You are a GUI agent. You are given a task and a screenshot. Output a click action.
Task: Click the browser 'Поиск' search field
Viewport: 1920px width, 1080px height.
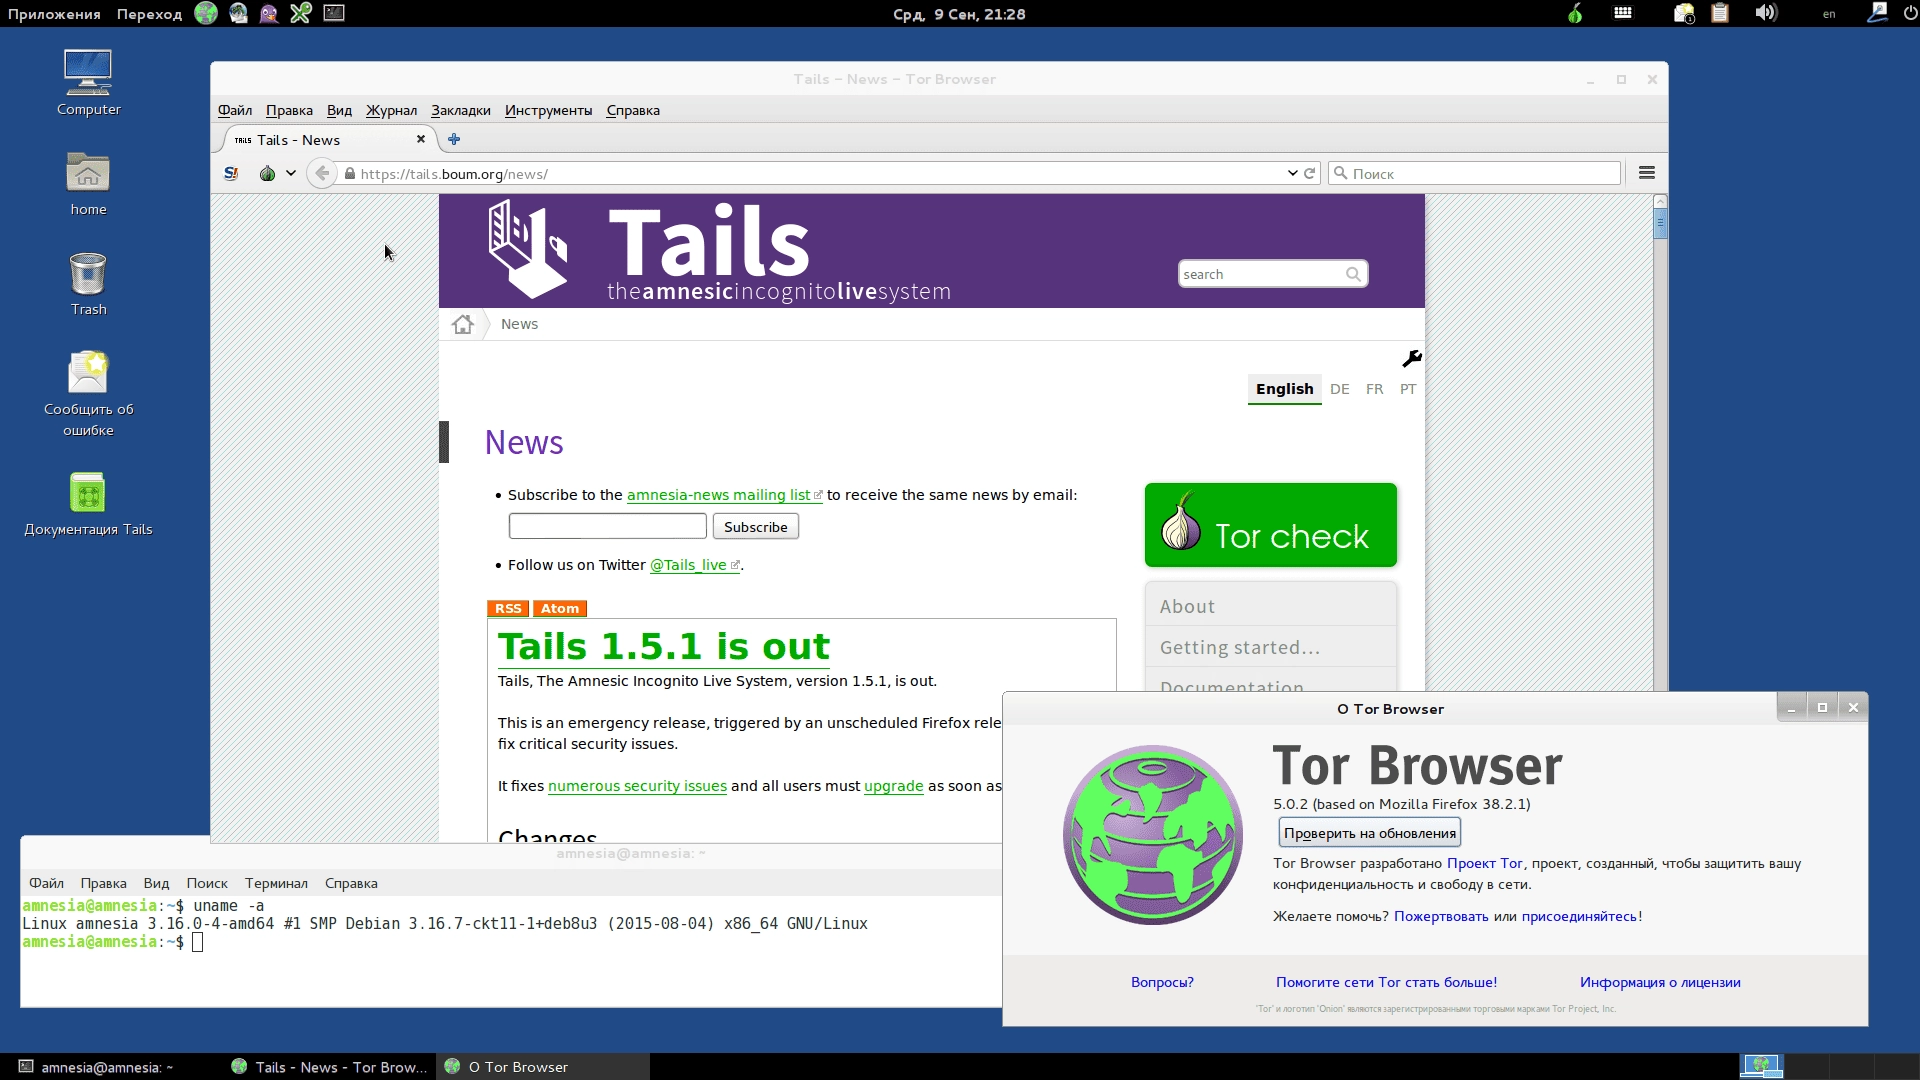(x=1475, y=174)
